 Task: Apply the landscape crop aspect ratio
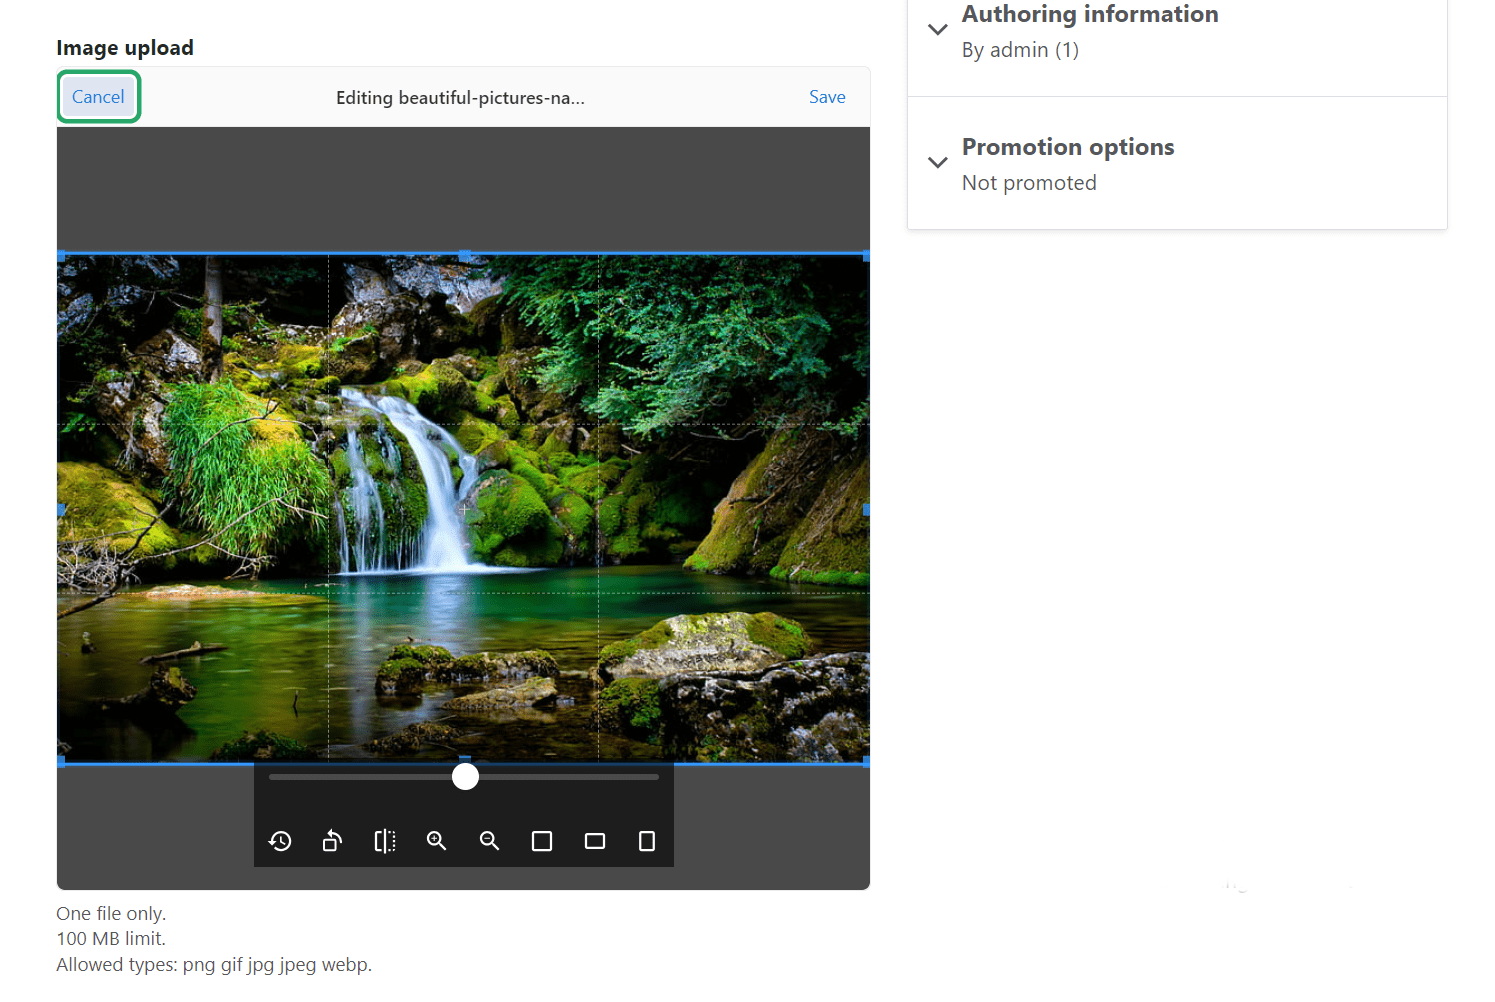(594, 841)
